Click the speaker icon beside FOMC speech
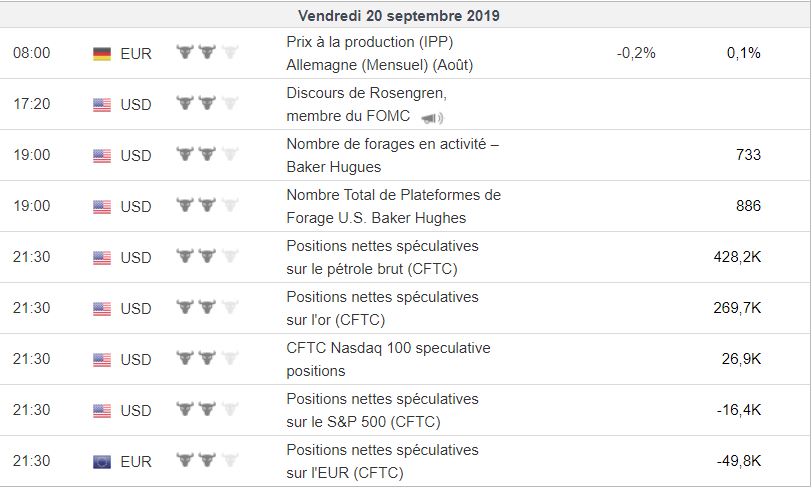The image size is (812, 491). click(x=431, y=118)
